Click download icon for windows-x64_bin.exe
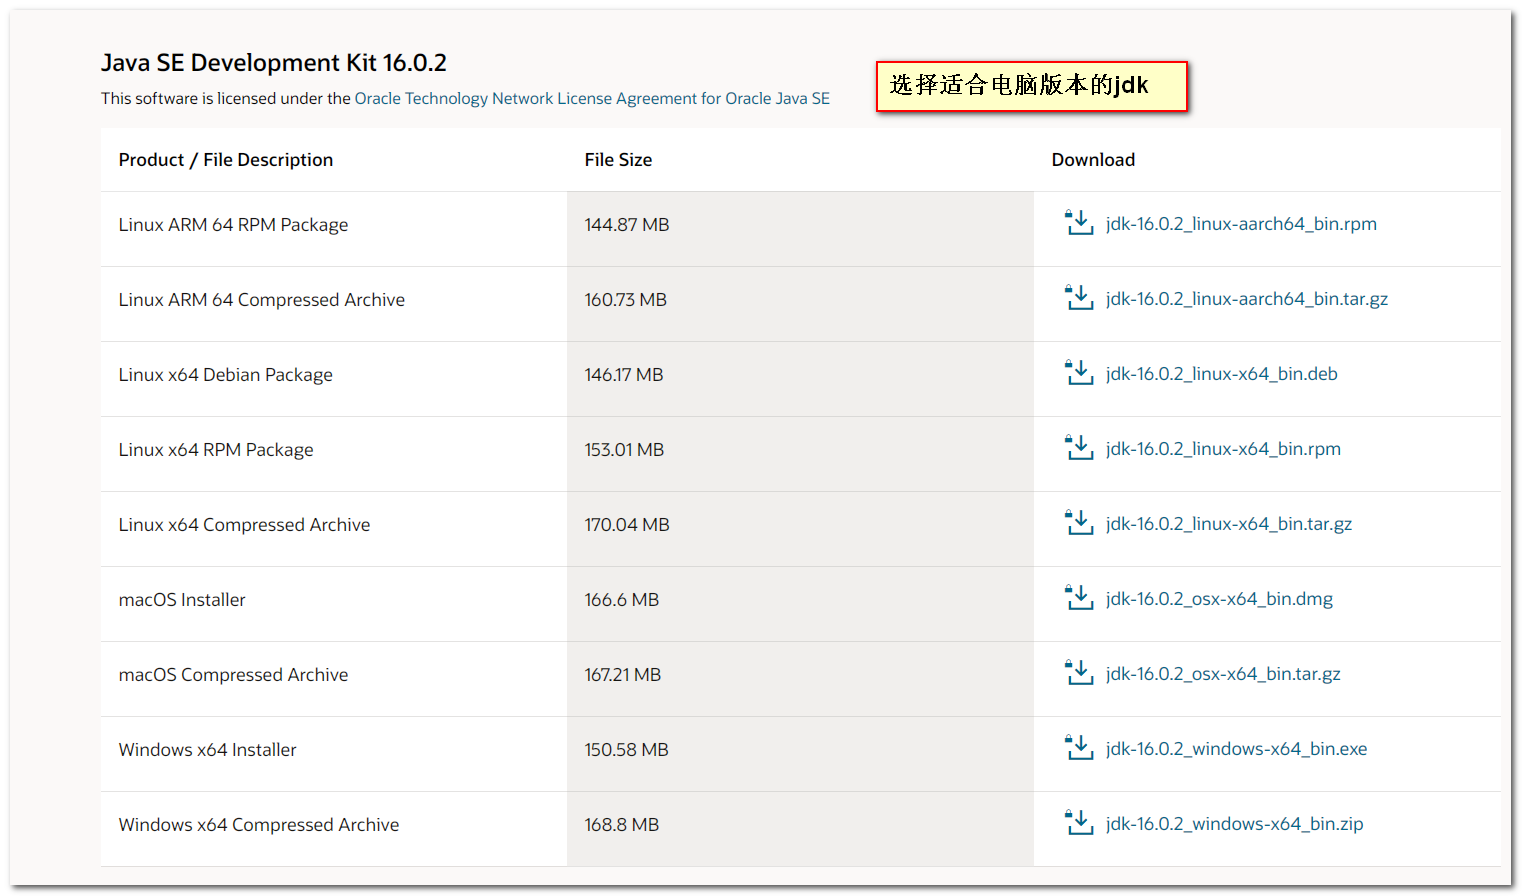This screenshot has width=1522, height=896. [x=1079, y=748]
